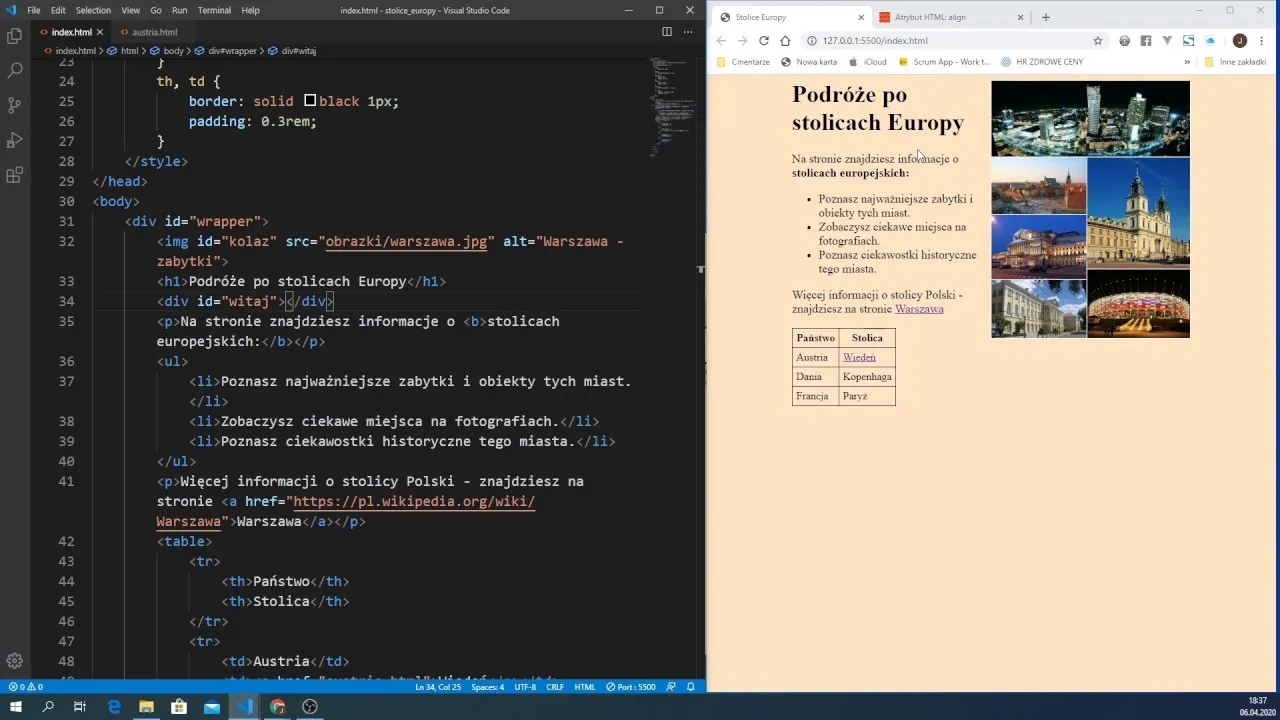Image resolution: width=1280 pixels, height=720 pixels.
Task: Open the Help menu in VS Code
Action: click(250, 10)
